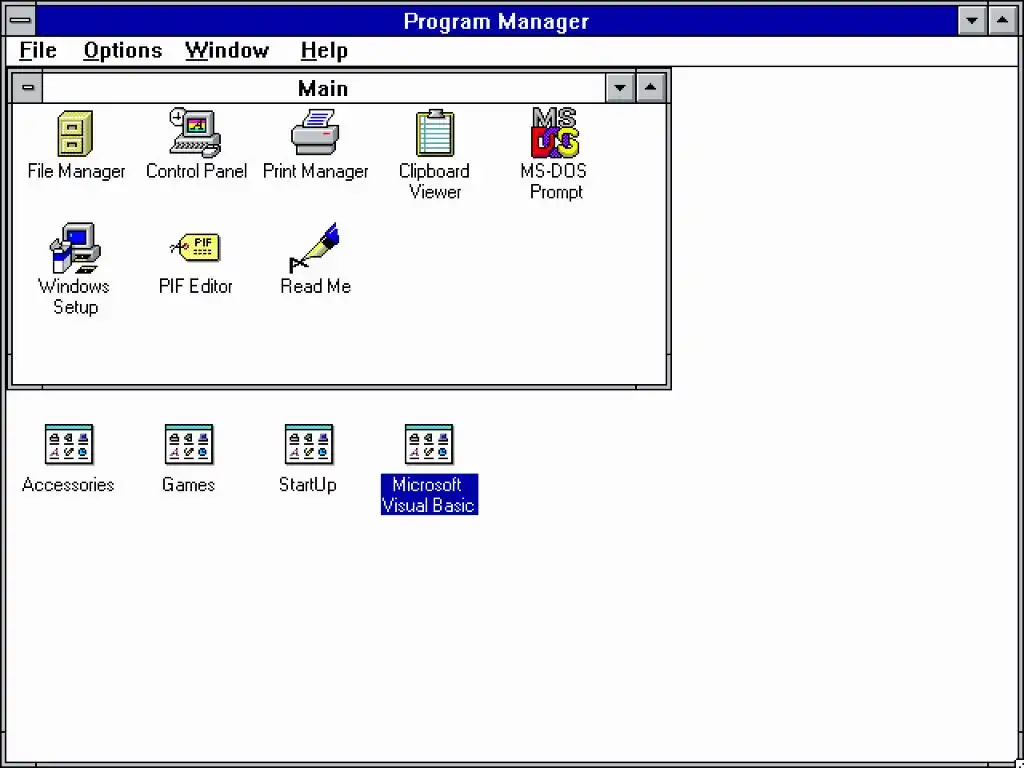Click the 'MS-DOS Prompt' label text
Image resolution: width=1024 pixels, height=768 pixels.
554,182
